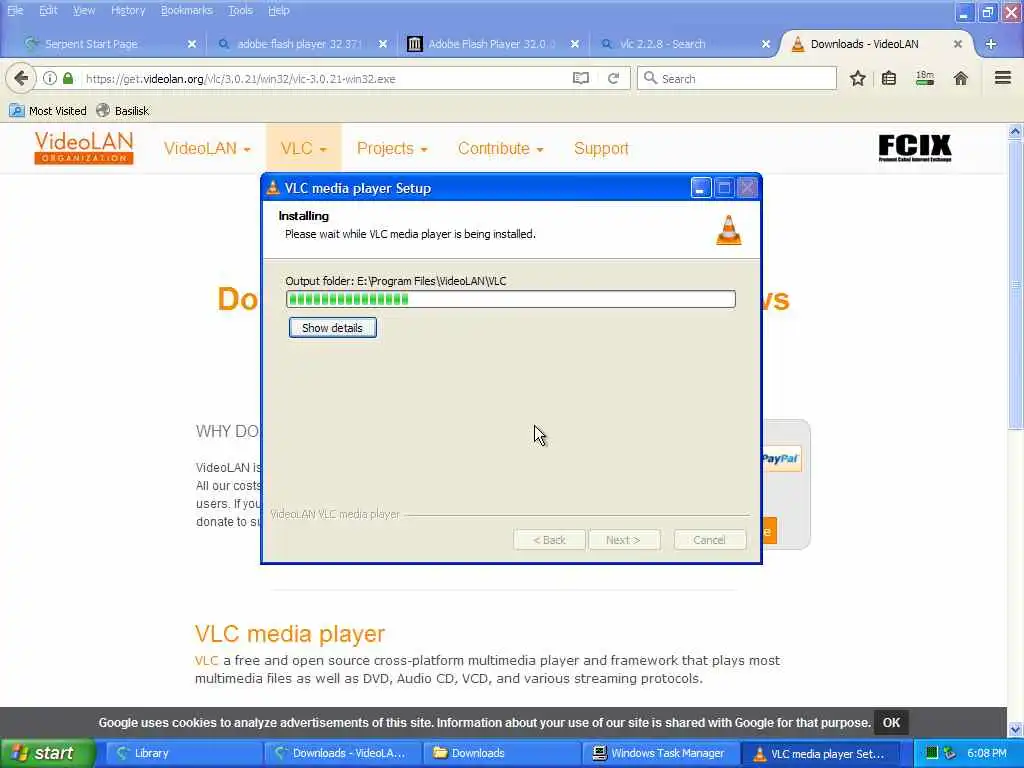This screenshot has width=1024, height=768.
Task: Minimize the VLC media player Setup window
Action: point(701,188)
